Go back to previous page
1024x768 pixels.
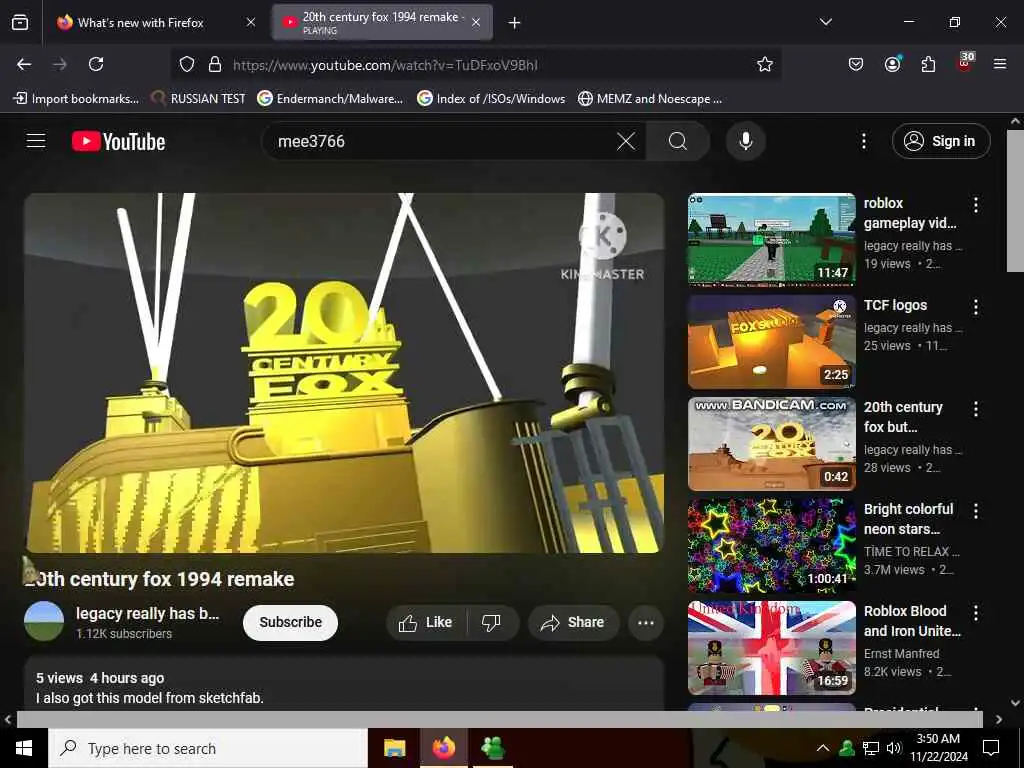[24, 64]
